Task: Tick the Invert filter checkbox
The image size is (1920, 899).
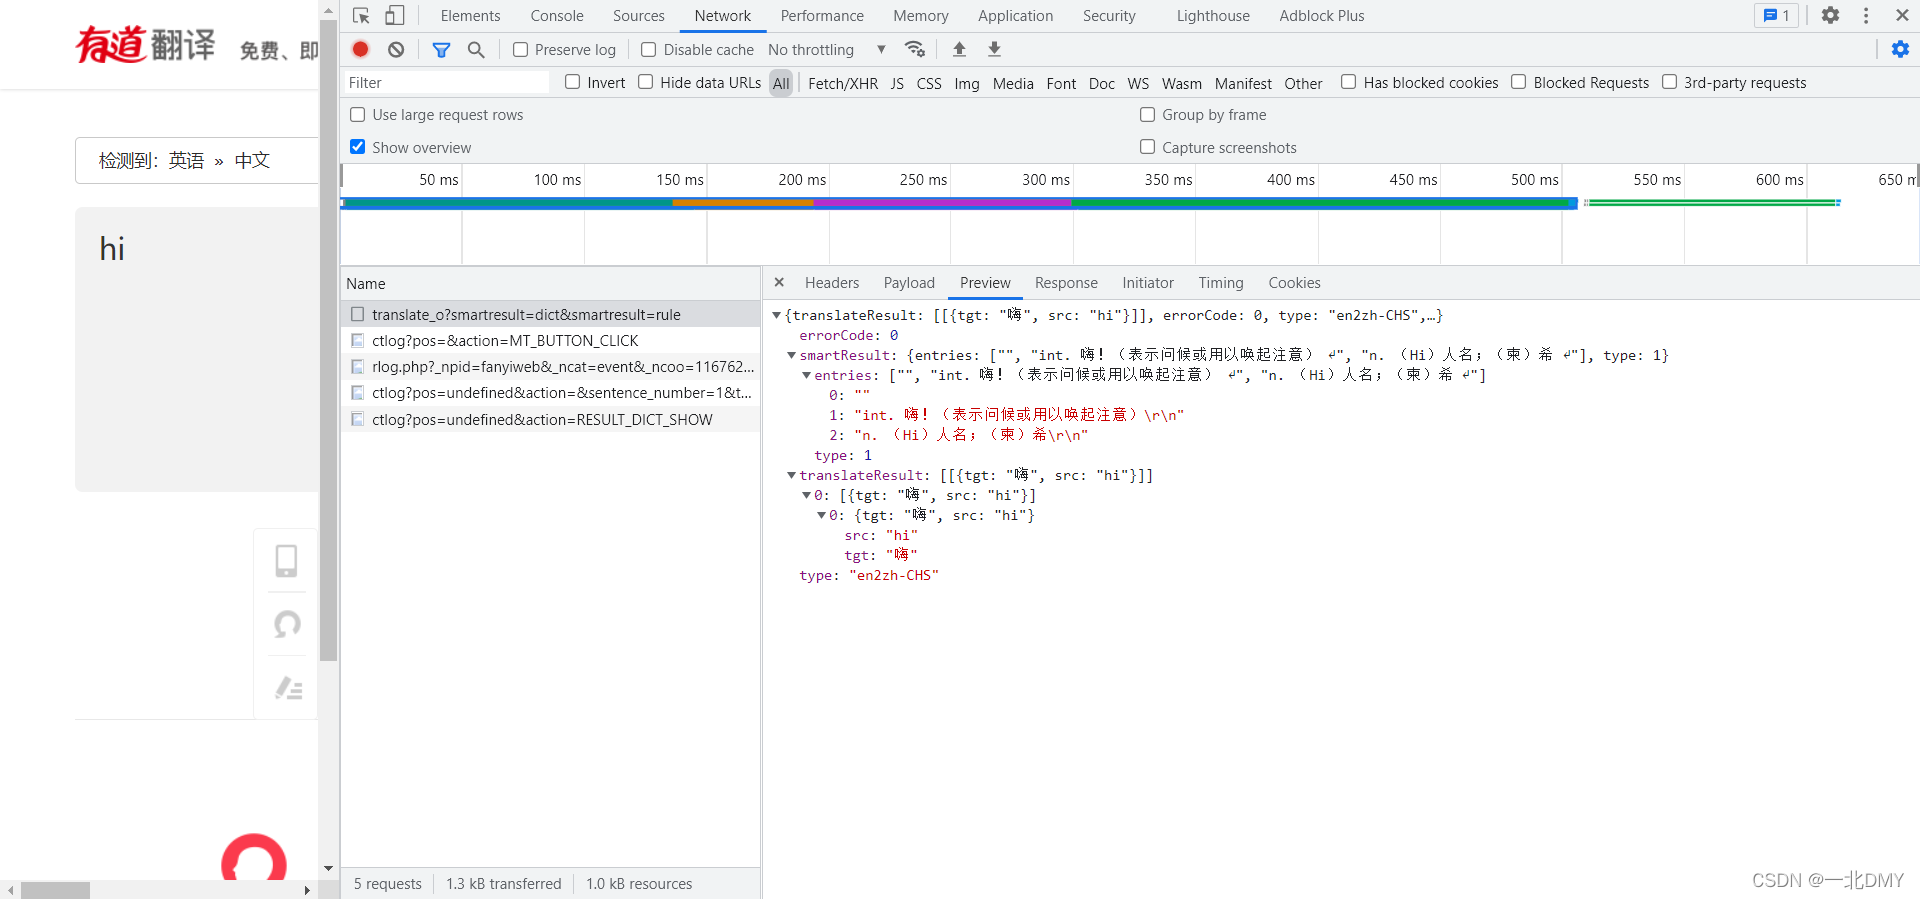Action: click(572, 82)
